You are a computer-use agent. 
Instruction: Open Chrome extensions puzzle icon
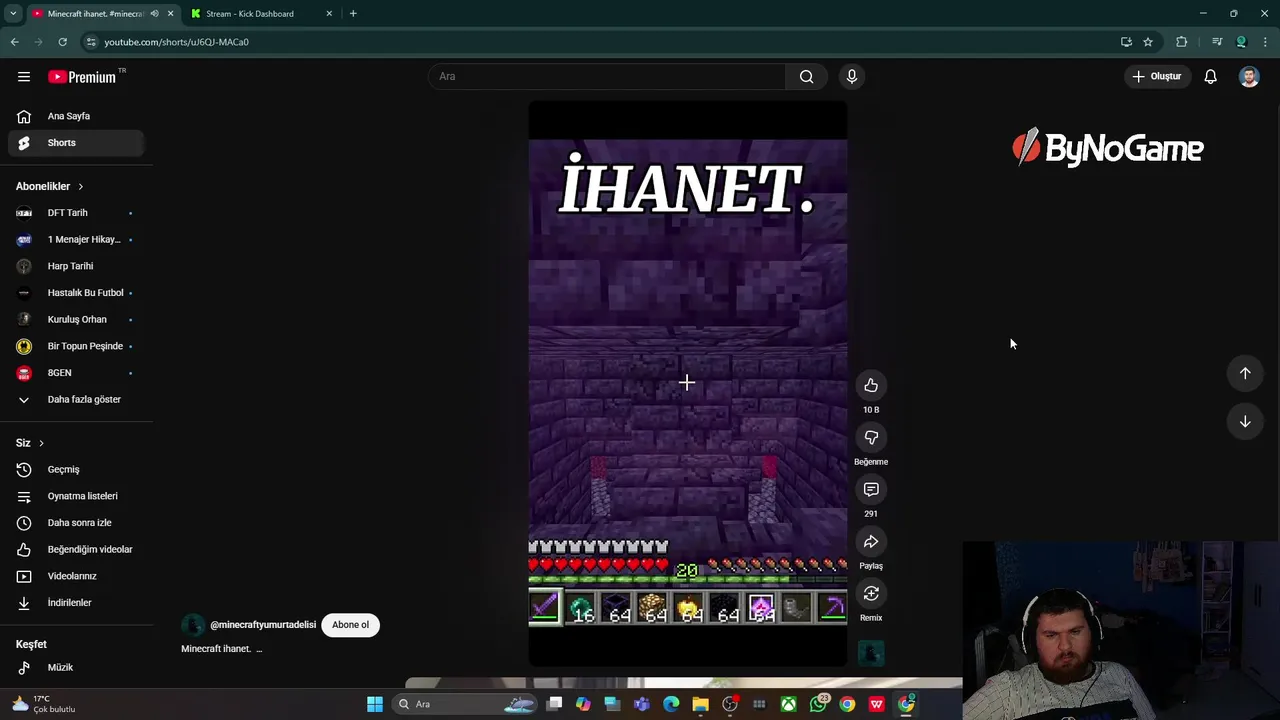point(1182,42)
